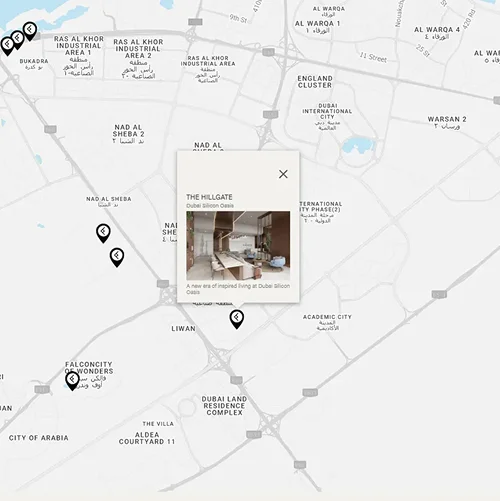The image size is (500, 501).
Task: Click the 'A new era of inspired living' description
Action: click(x=238, y=289)
